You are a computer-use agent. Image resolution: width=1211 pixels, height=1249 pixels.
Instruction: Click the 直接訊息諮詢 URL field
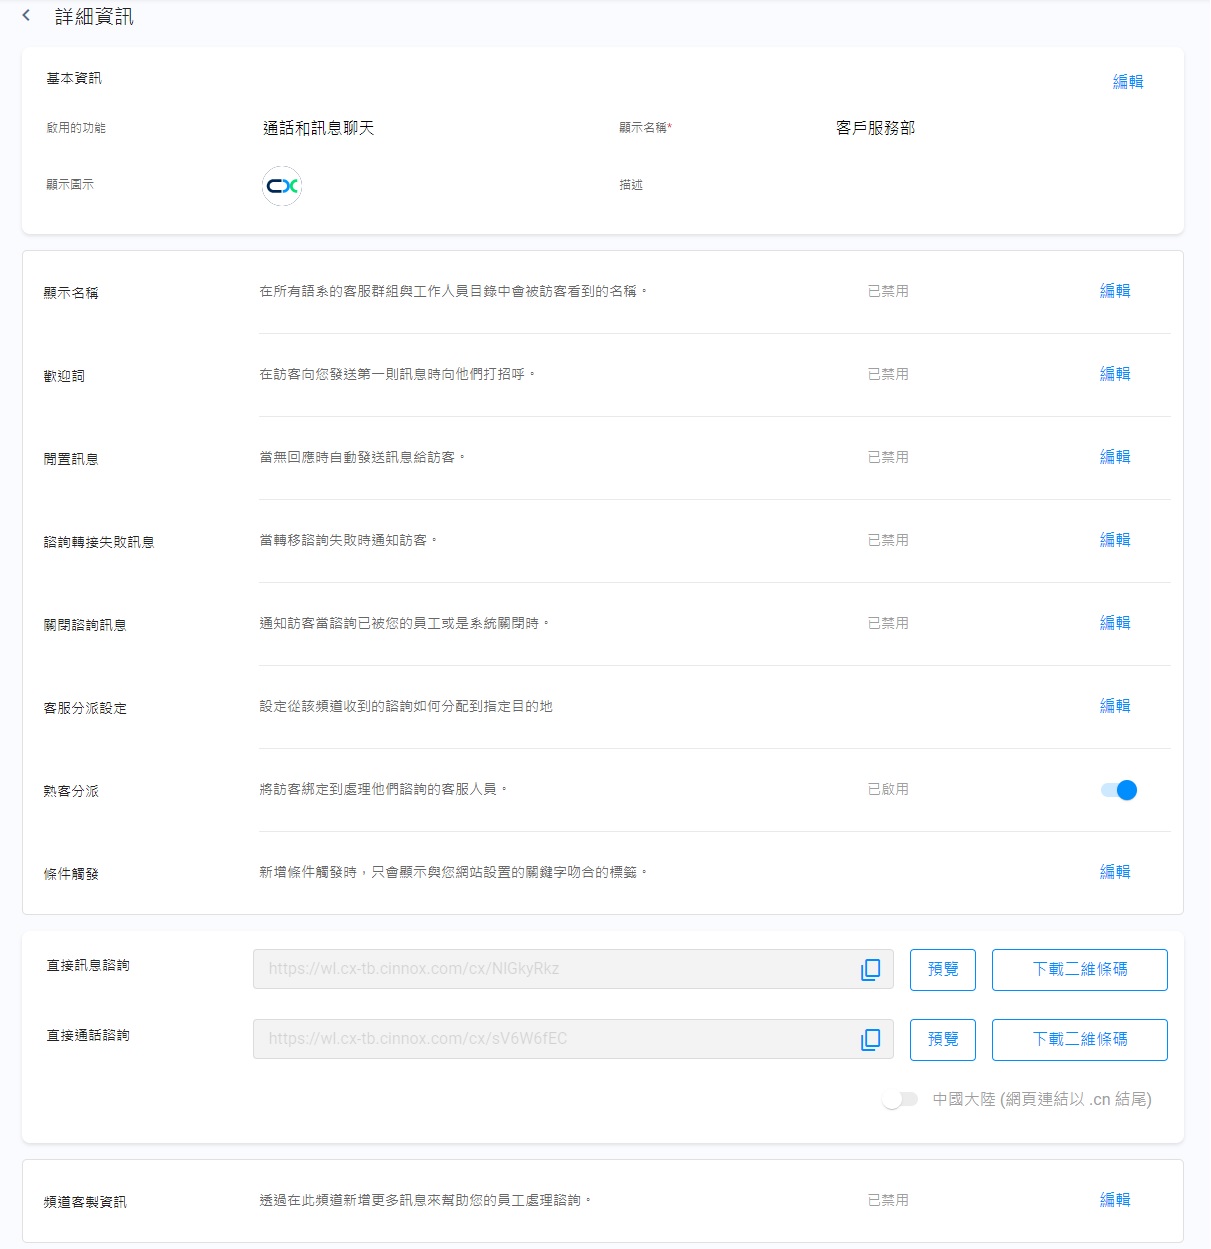point(573,969)
